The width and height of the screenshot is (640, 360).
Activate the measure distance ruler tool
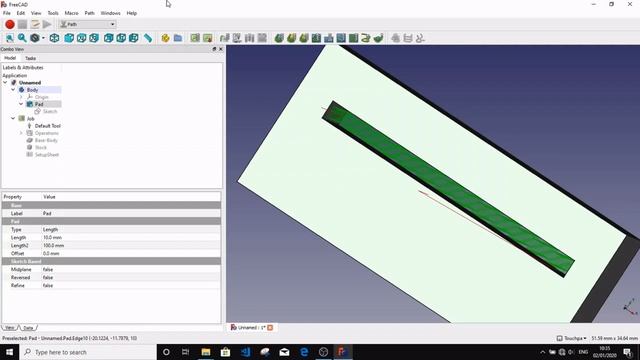(x=148, y=38)
